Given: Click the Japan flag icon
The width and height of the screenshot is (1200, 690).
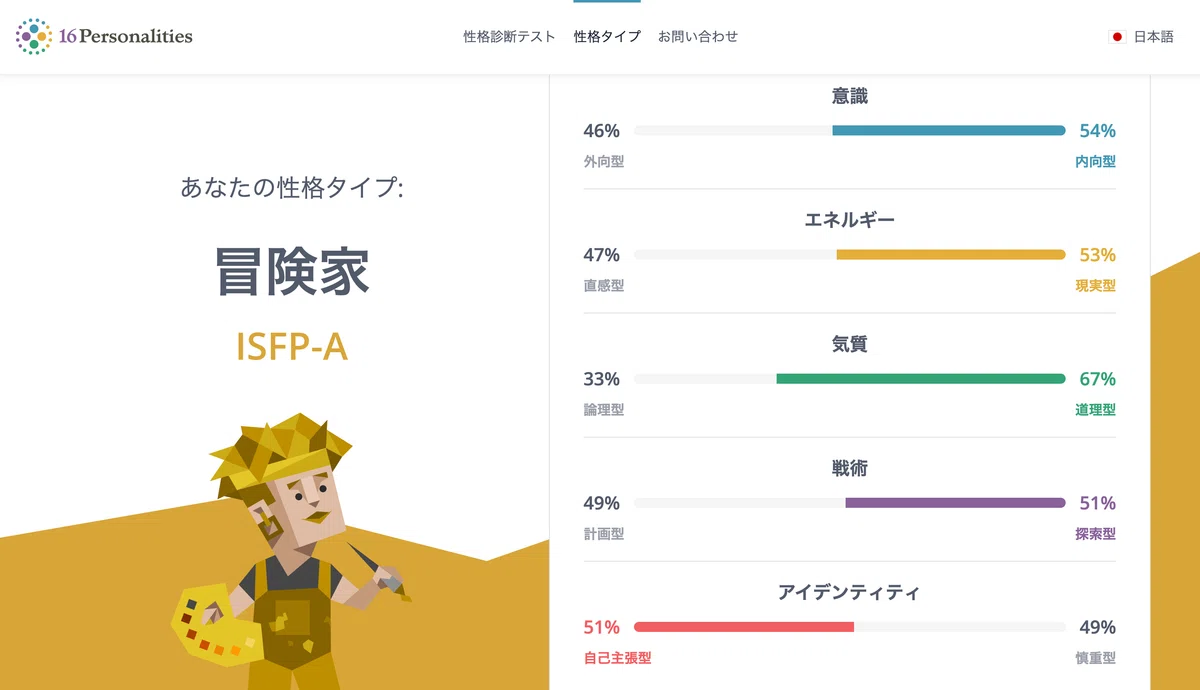Looking at the screenshot, I should [x=1118, y=37].
